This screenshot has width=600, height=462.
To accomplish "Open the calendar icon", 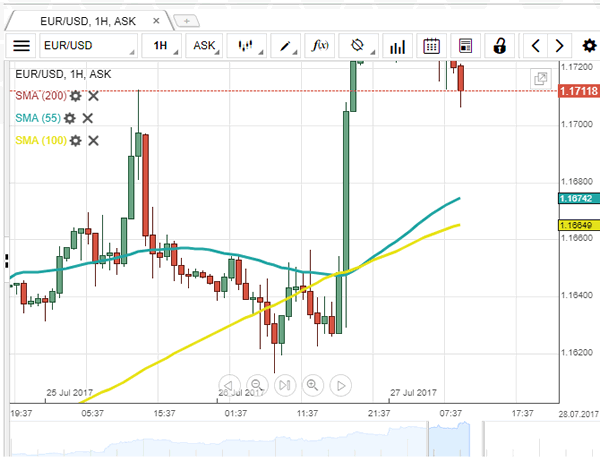I will click(431, 46).
